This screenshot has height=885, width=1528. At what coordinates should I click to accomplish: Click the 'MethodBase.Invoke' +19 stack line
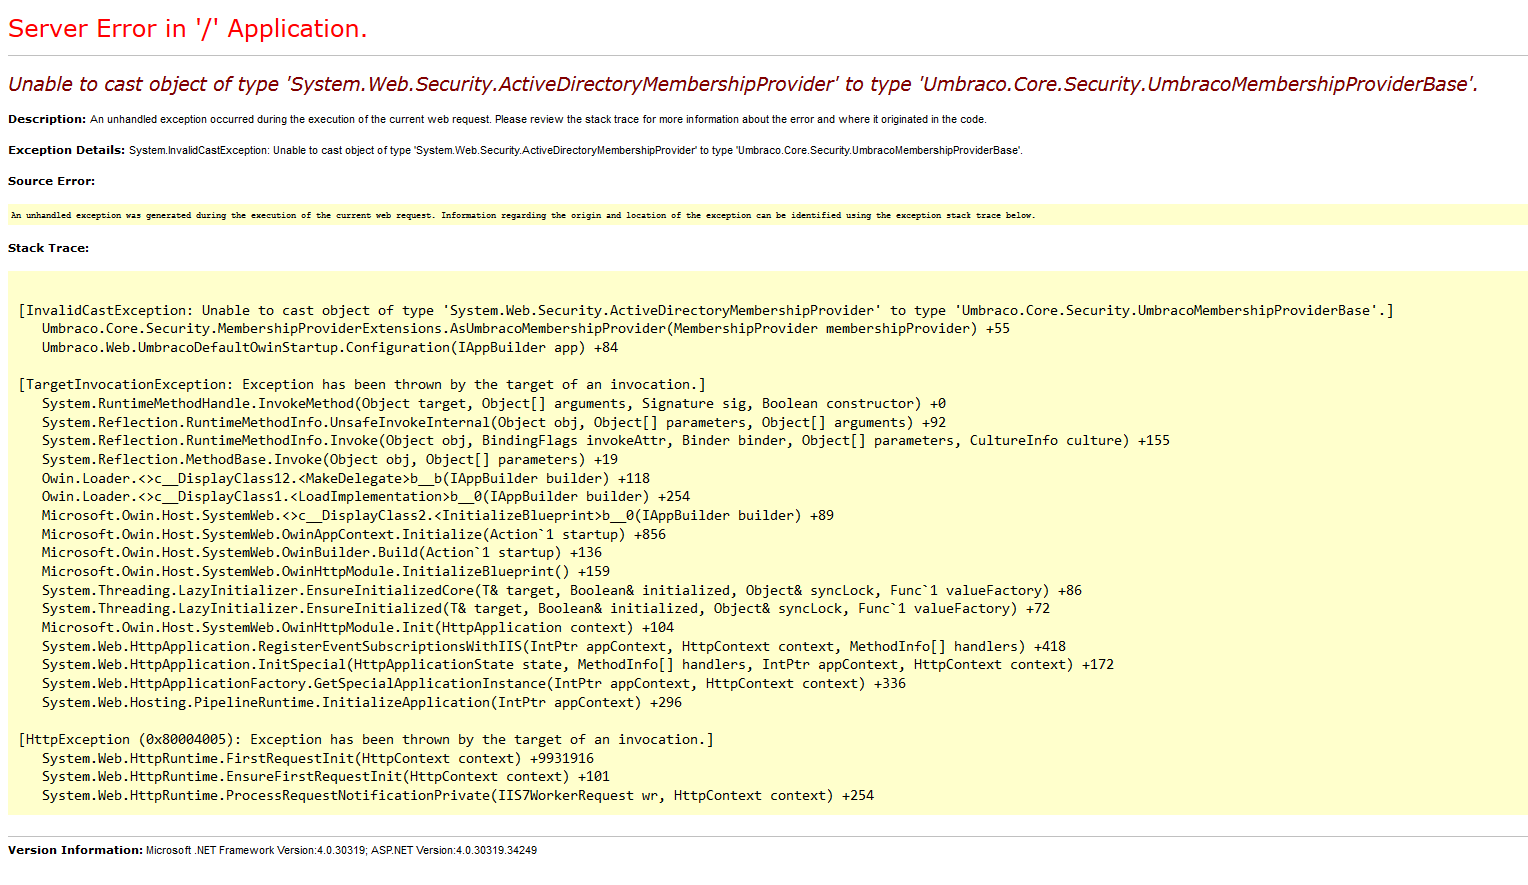pyautogui.click(x=330, y=460)
